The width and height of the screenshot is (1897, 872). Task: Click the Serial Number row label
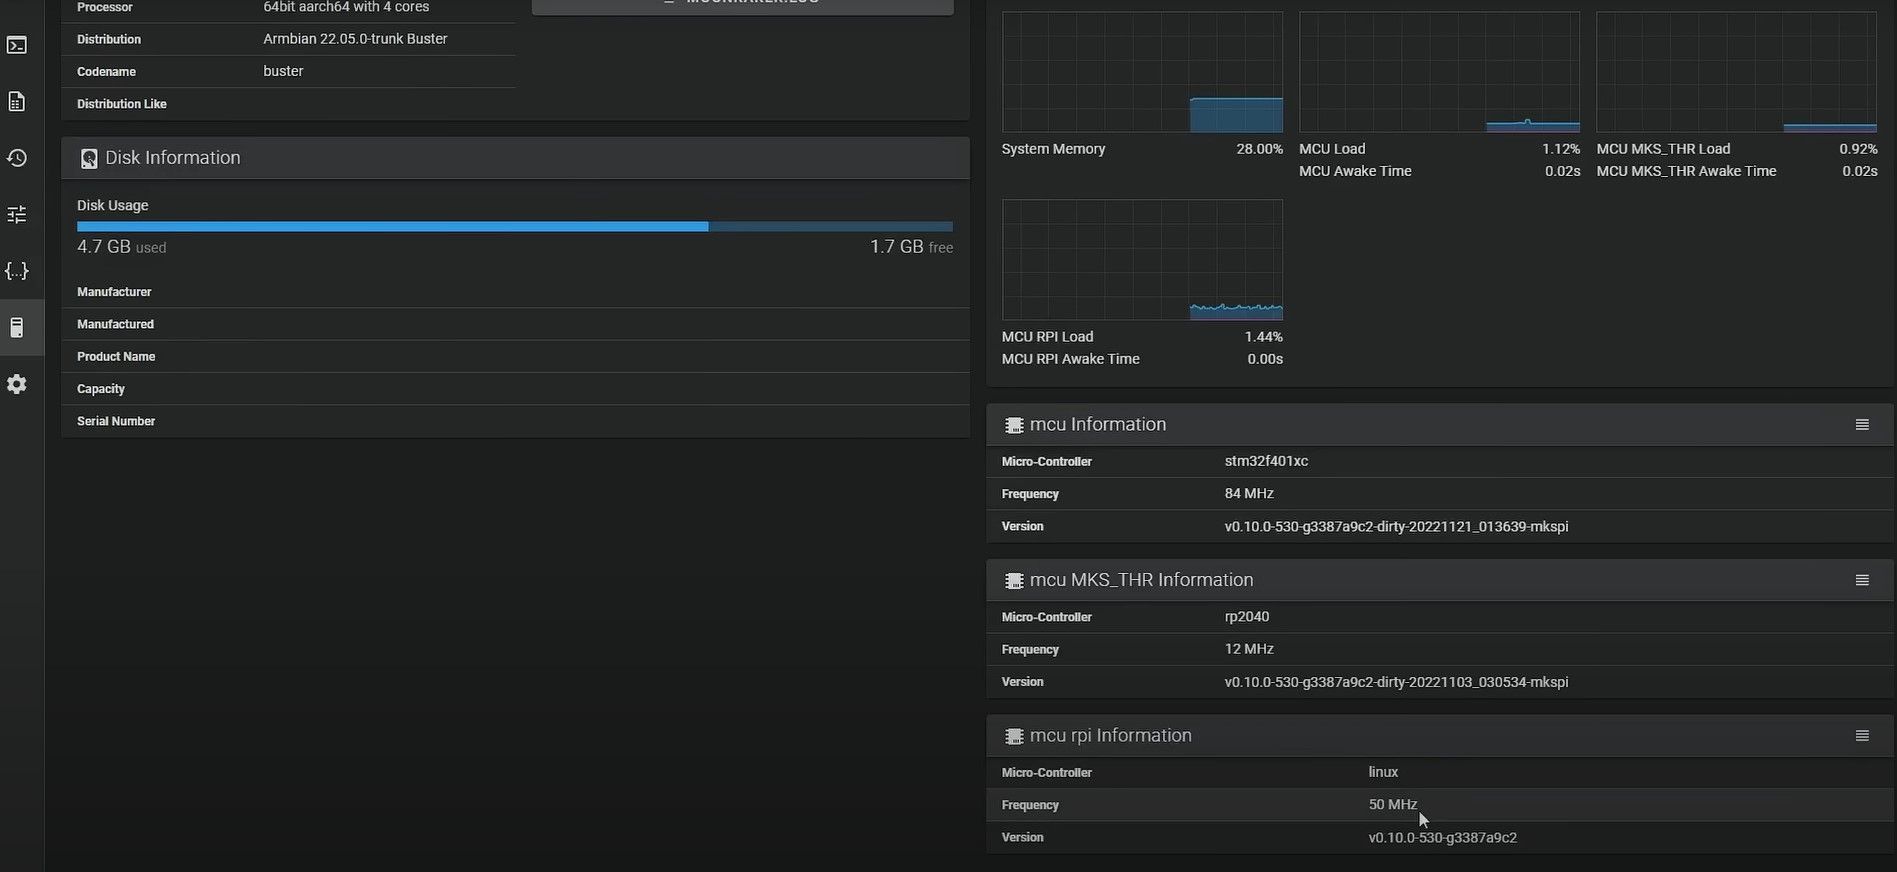(116, 421)
